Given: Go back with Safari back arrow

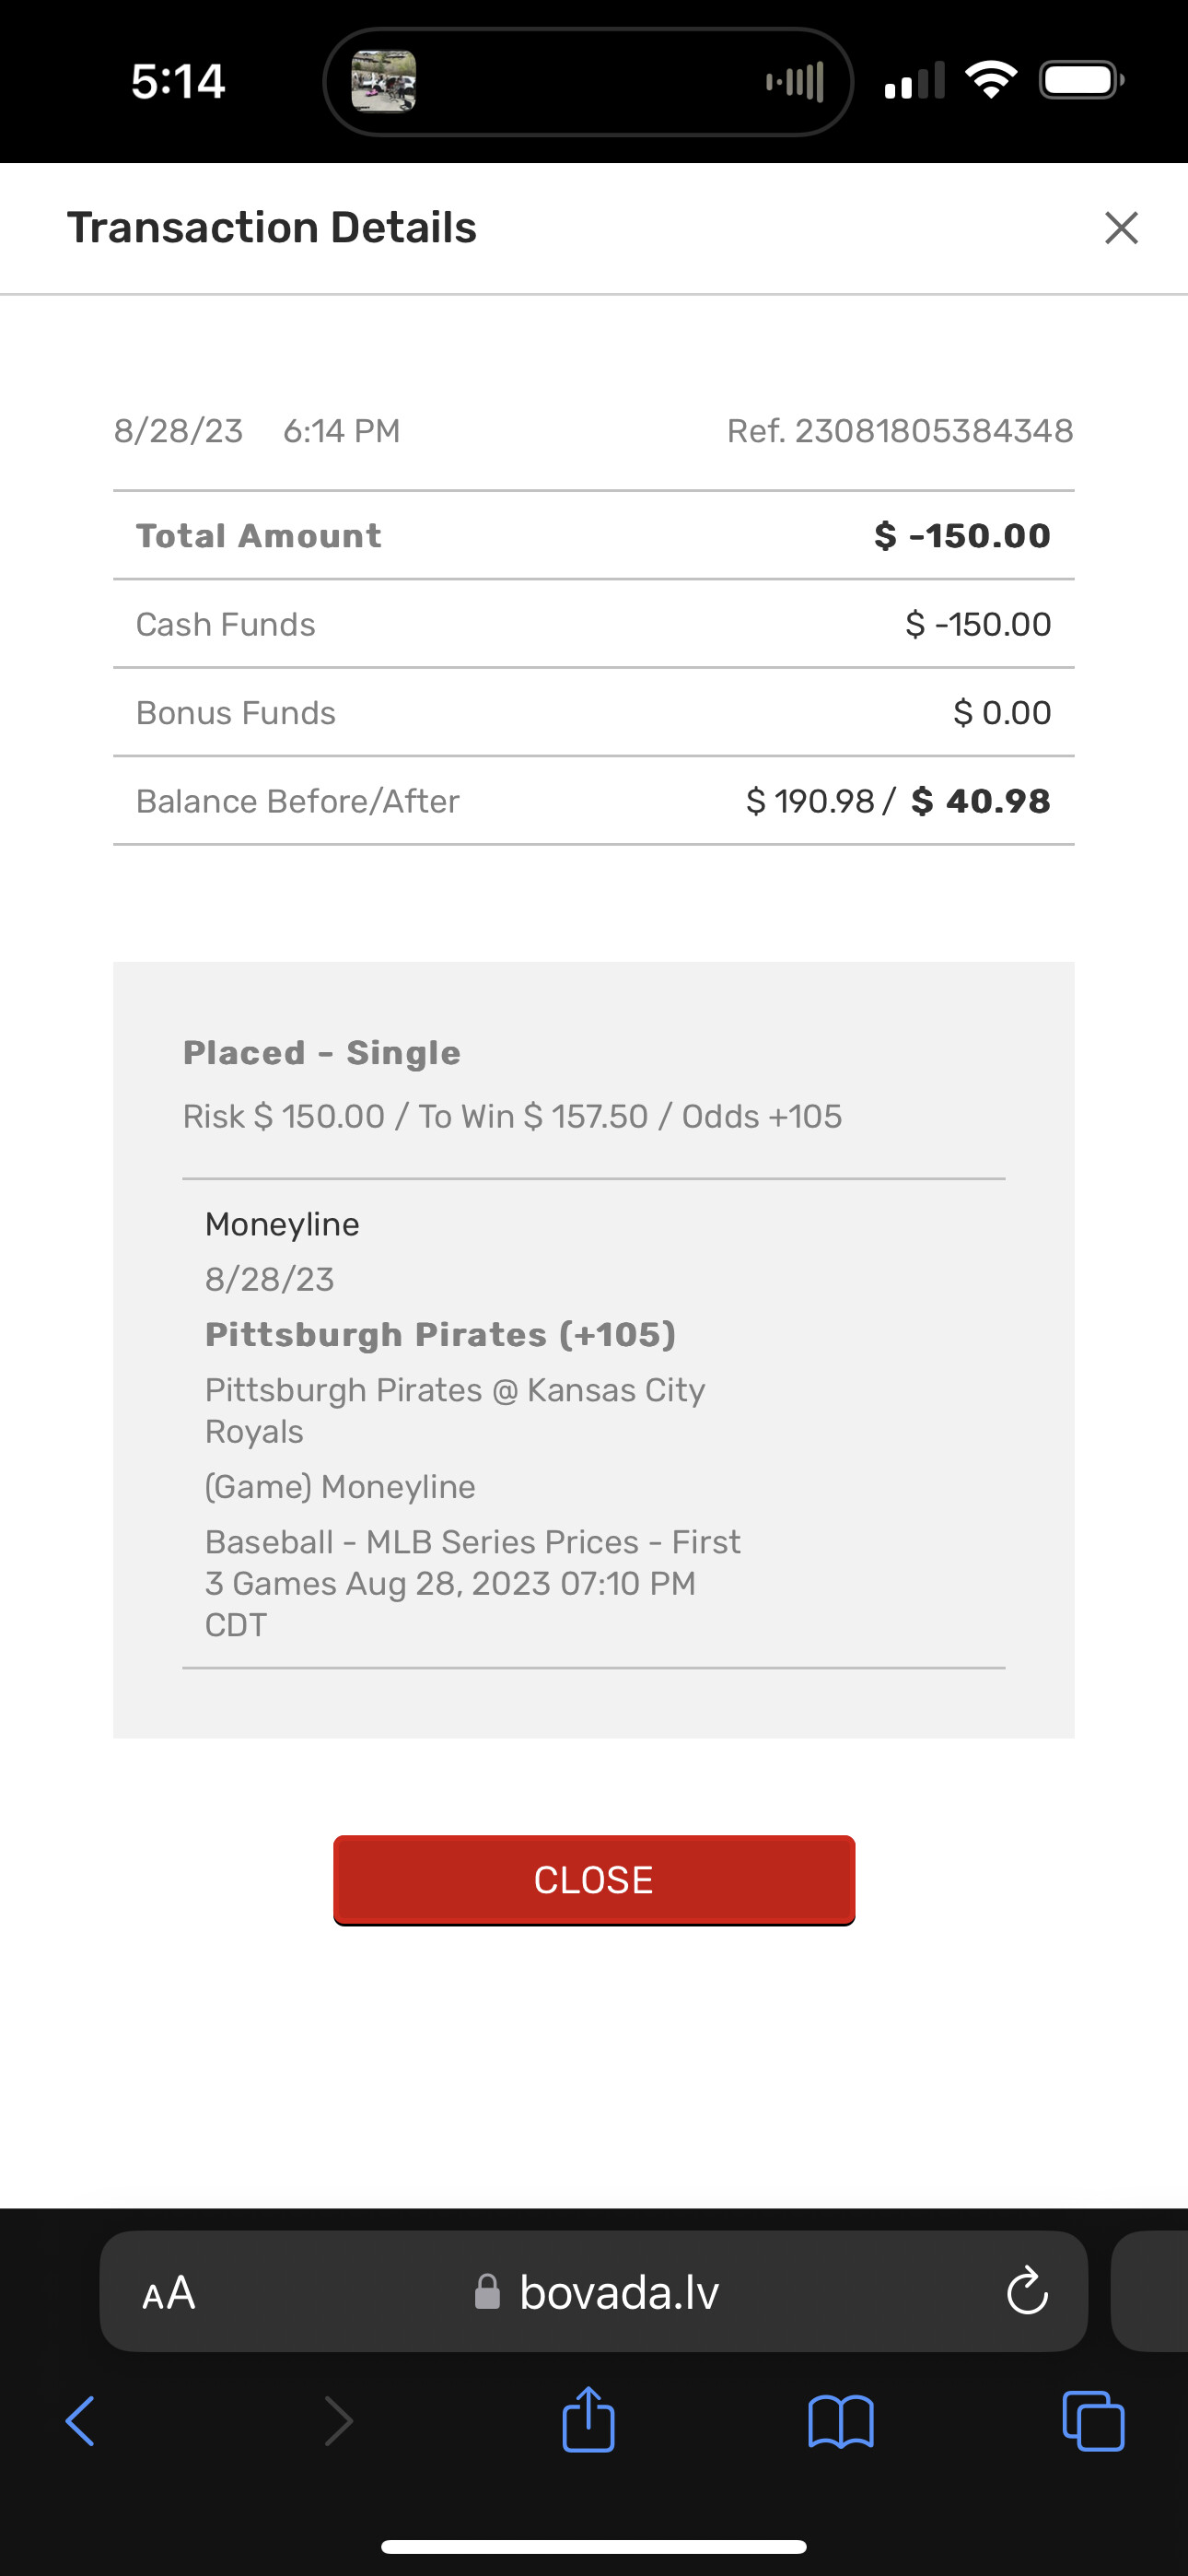Looking at the screenshot, I should (80, 2421).
